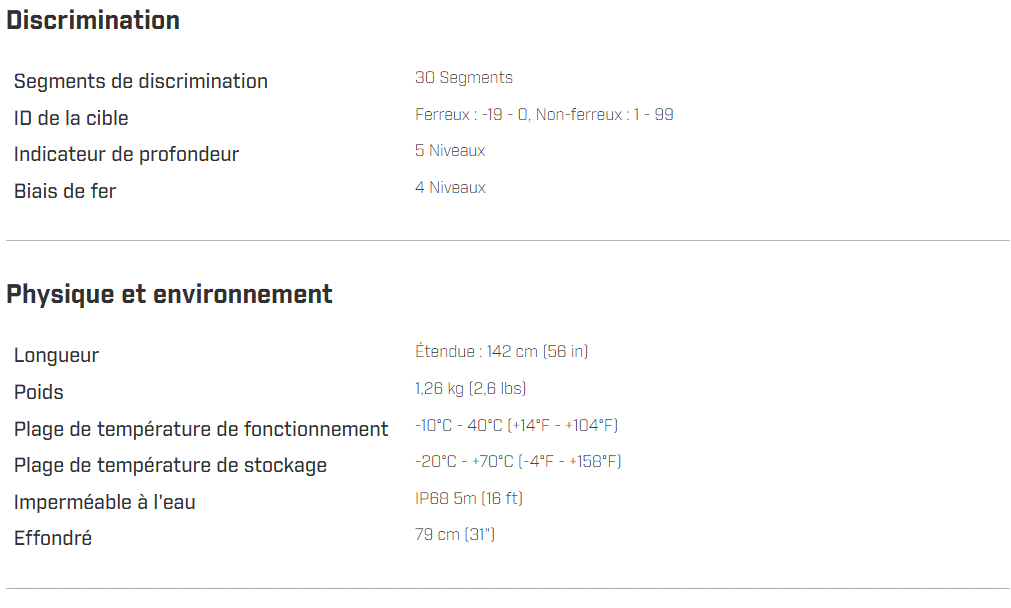Click the Physique et environnement heading
The image size is (1011, 608).
click(169, 295)
